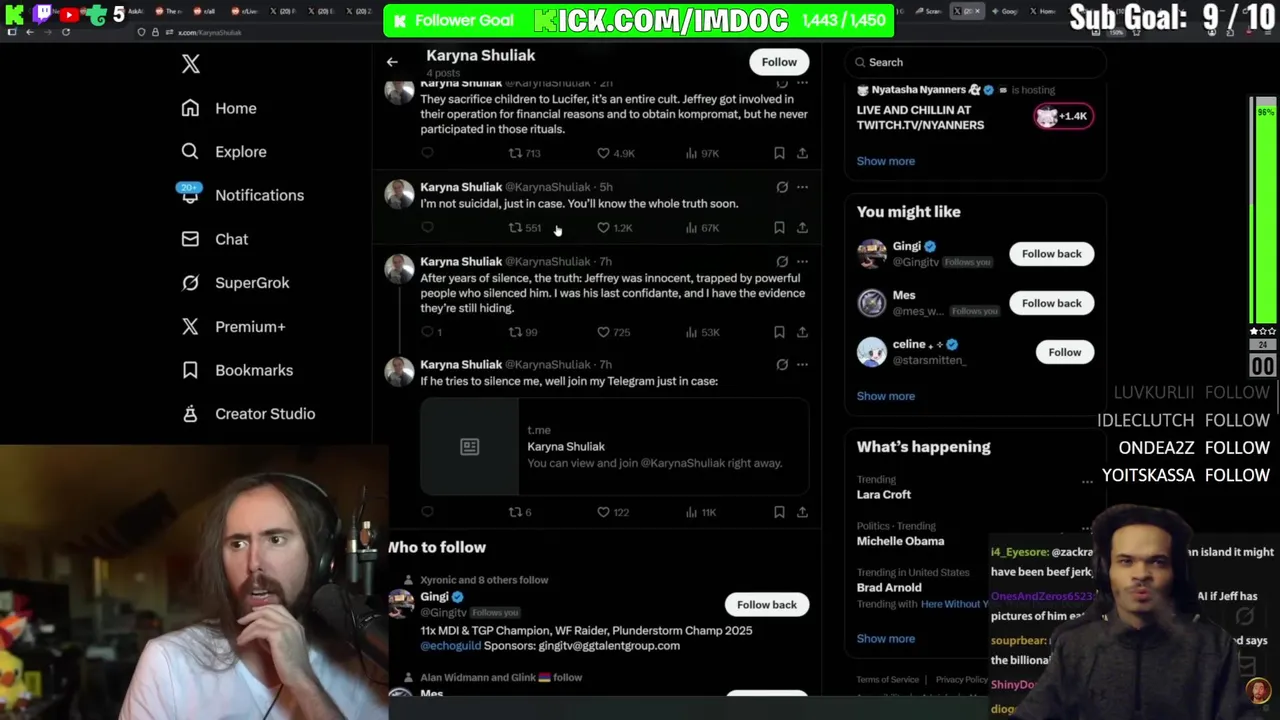Open the echoguild mention in Gingi's bio
This screenshot has height=720, width=1280.
pos(450,646)
